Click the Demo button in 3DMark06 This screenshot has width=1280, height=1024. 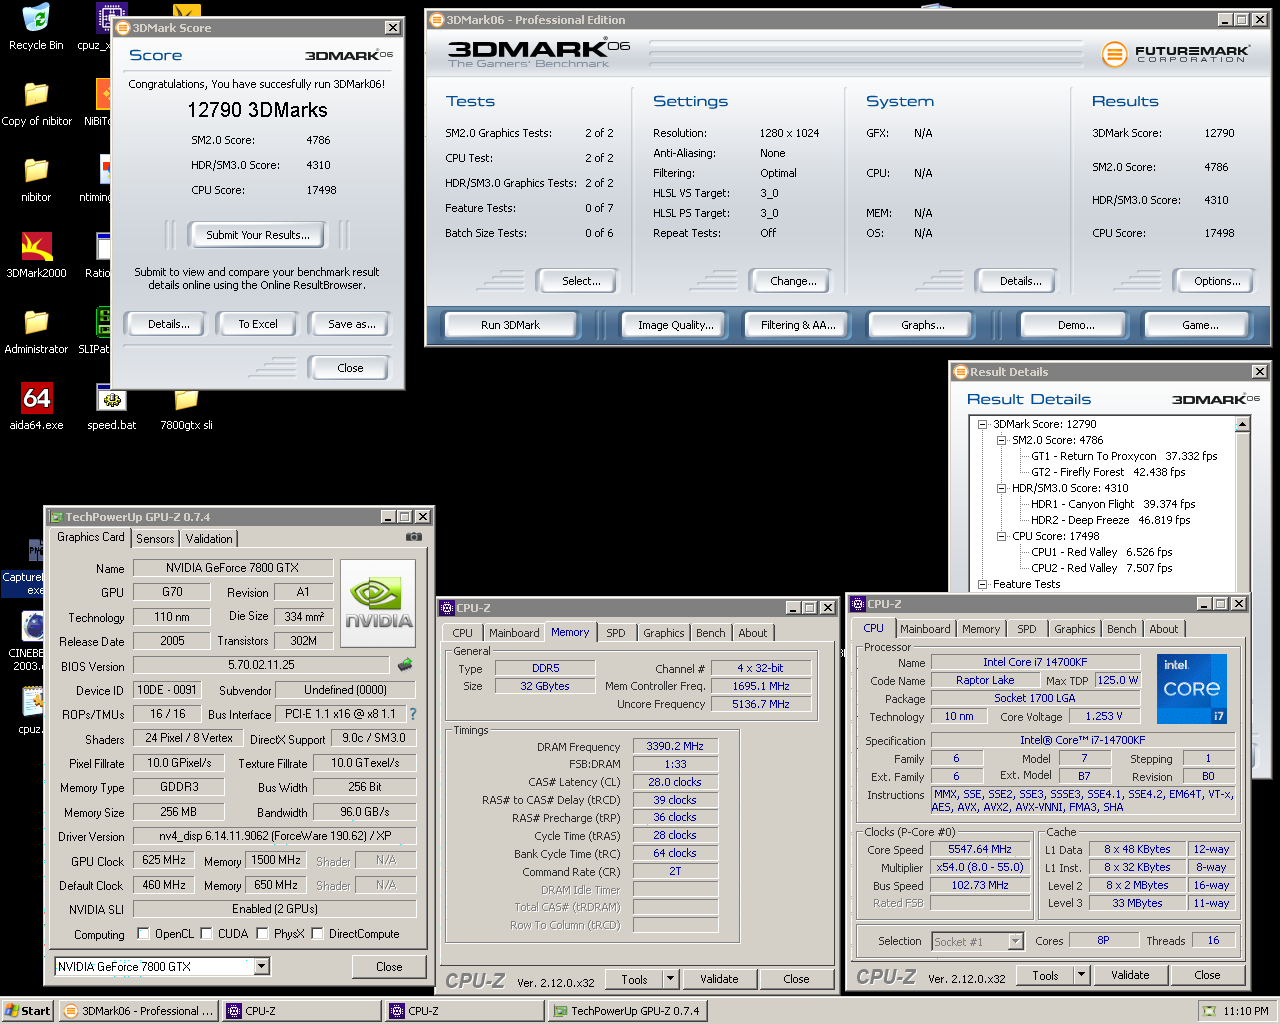(1076, 325)
